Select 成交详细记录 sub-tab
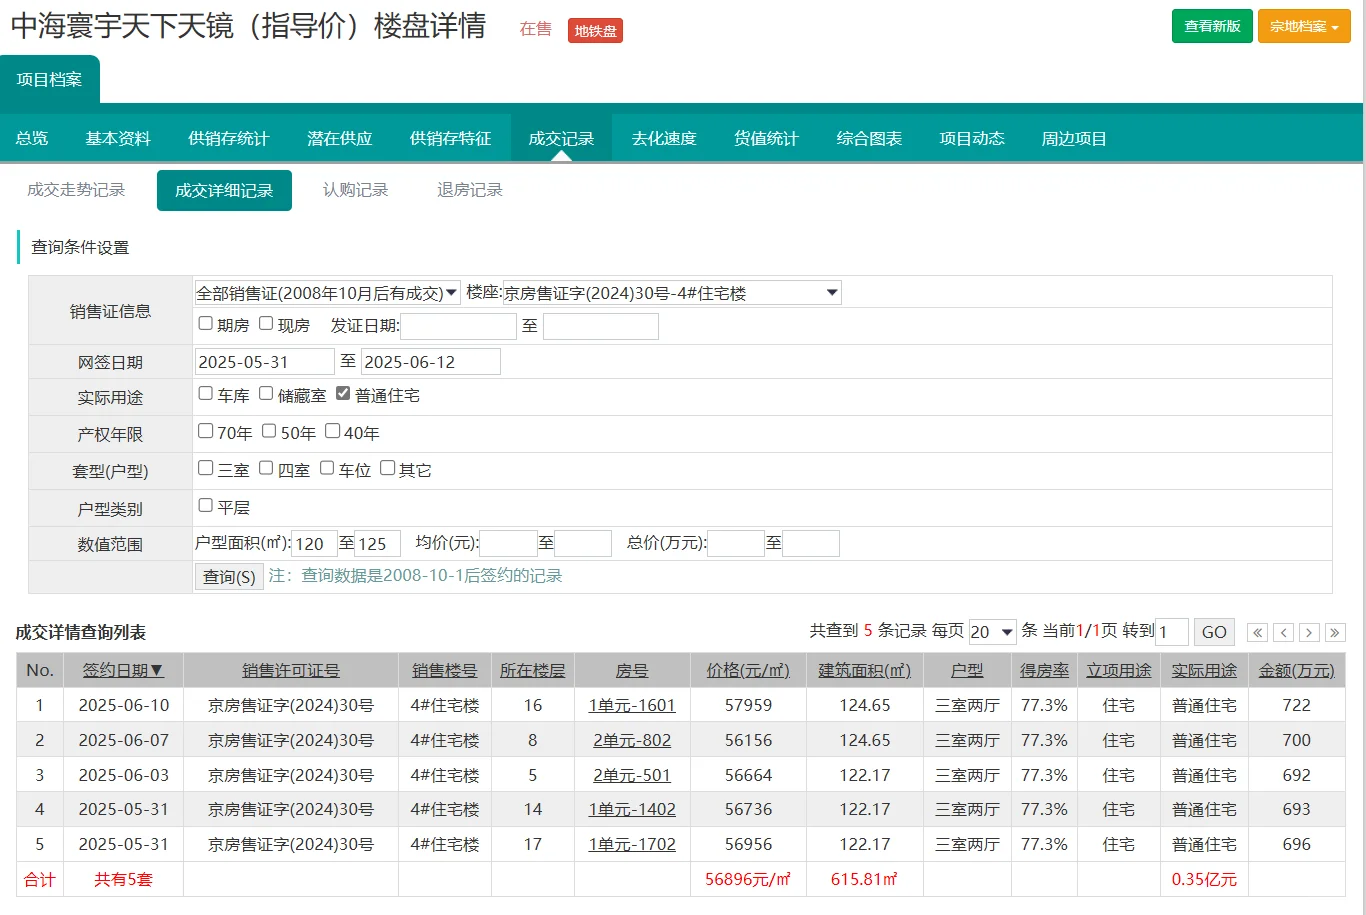Image resolution: width=1366 pixels, height=915 pixels. pyautogui.click(x=224, y=190)
